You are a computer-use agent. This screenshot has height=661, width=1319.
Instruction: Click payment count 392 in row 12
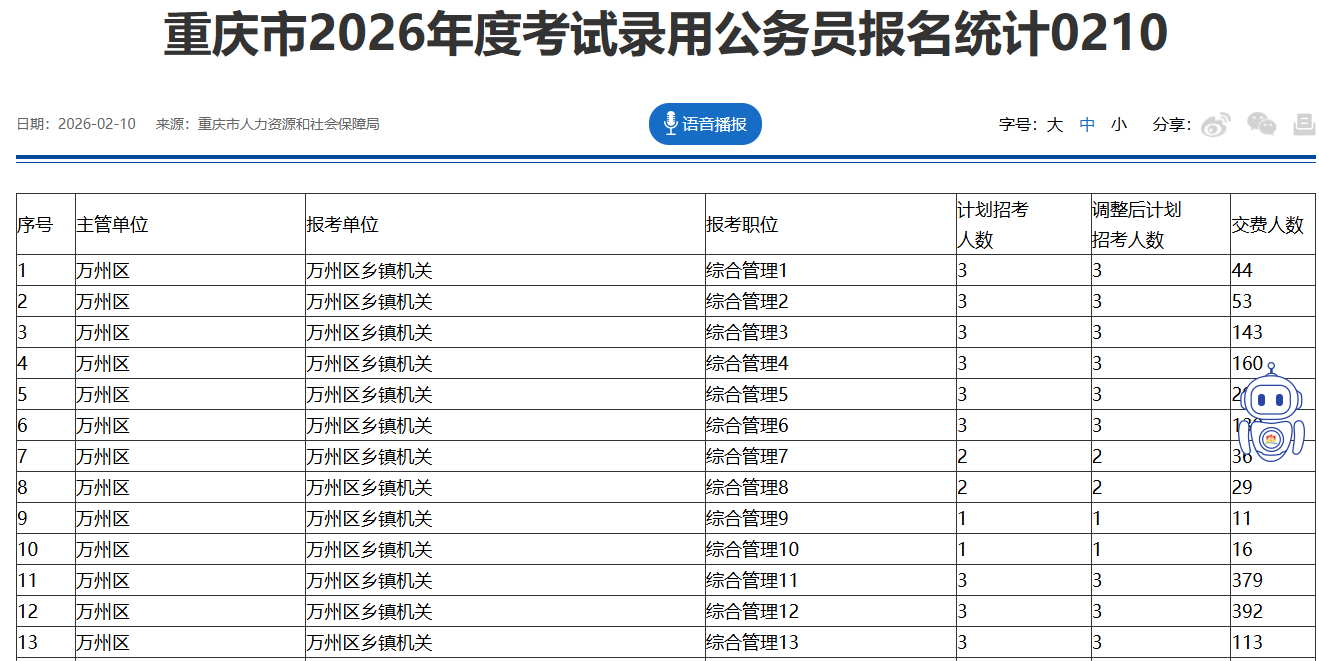coord(1247,612)
